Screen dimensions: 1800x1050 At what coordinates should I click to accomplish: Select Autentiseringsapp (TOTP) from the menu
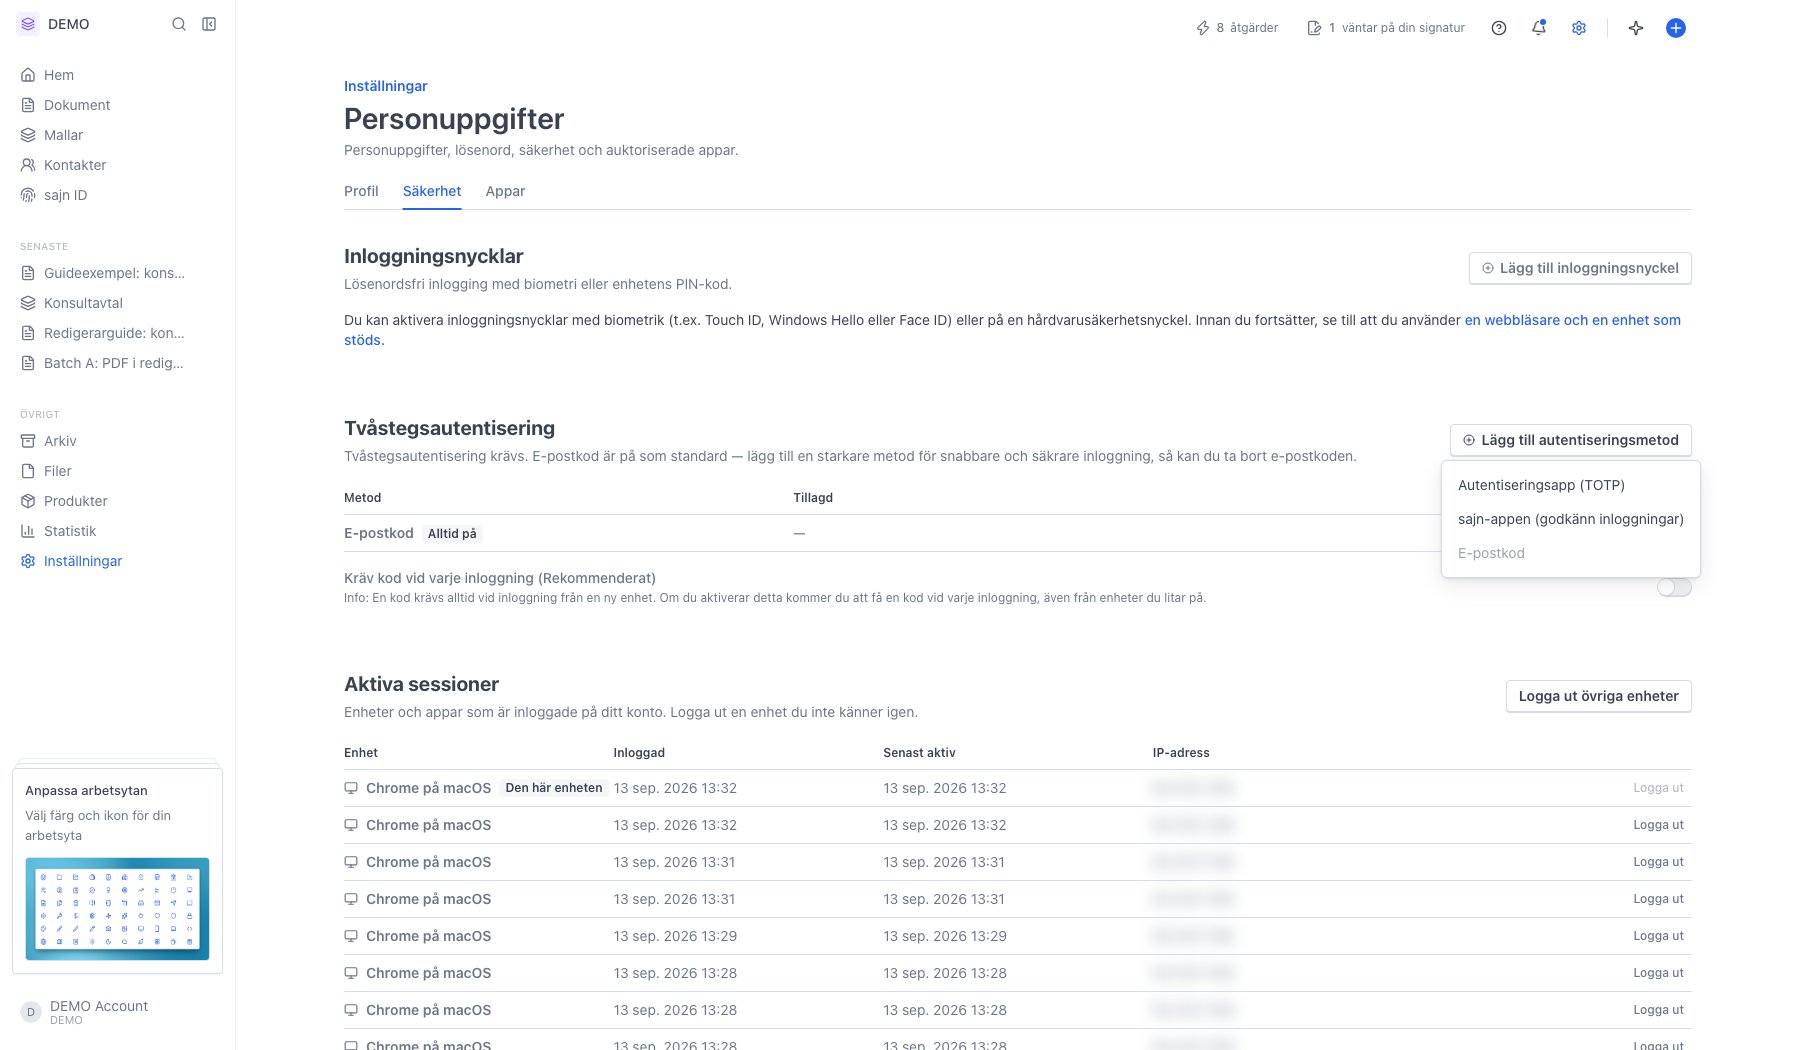pos(1570,485)
